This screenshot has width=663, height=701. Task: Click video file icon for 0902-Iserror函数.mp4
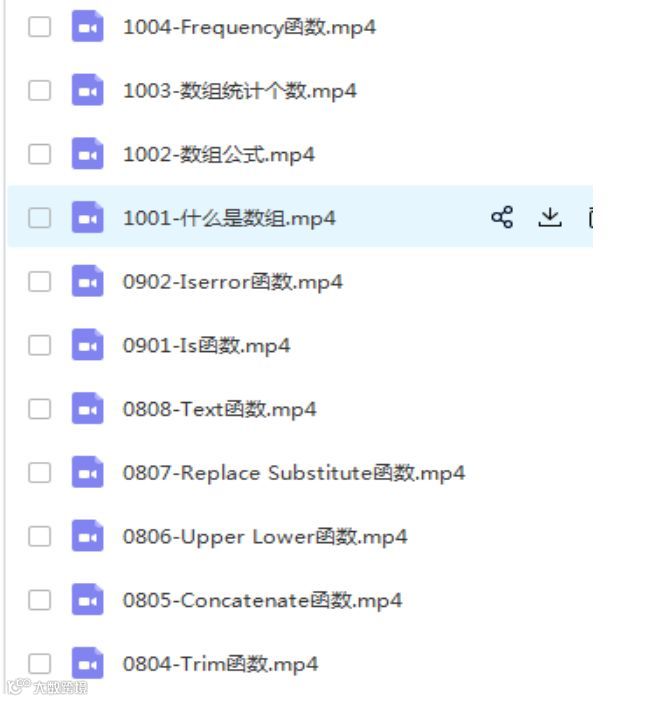[88, 281]
